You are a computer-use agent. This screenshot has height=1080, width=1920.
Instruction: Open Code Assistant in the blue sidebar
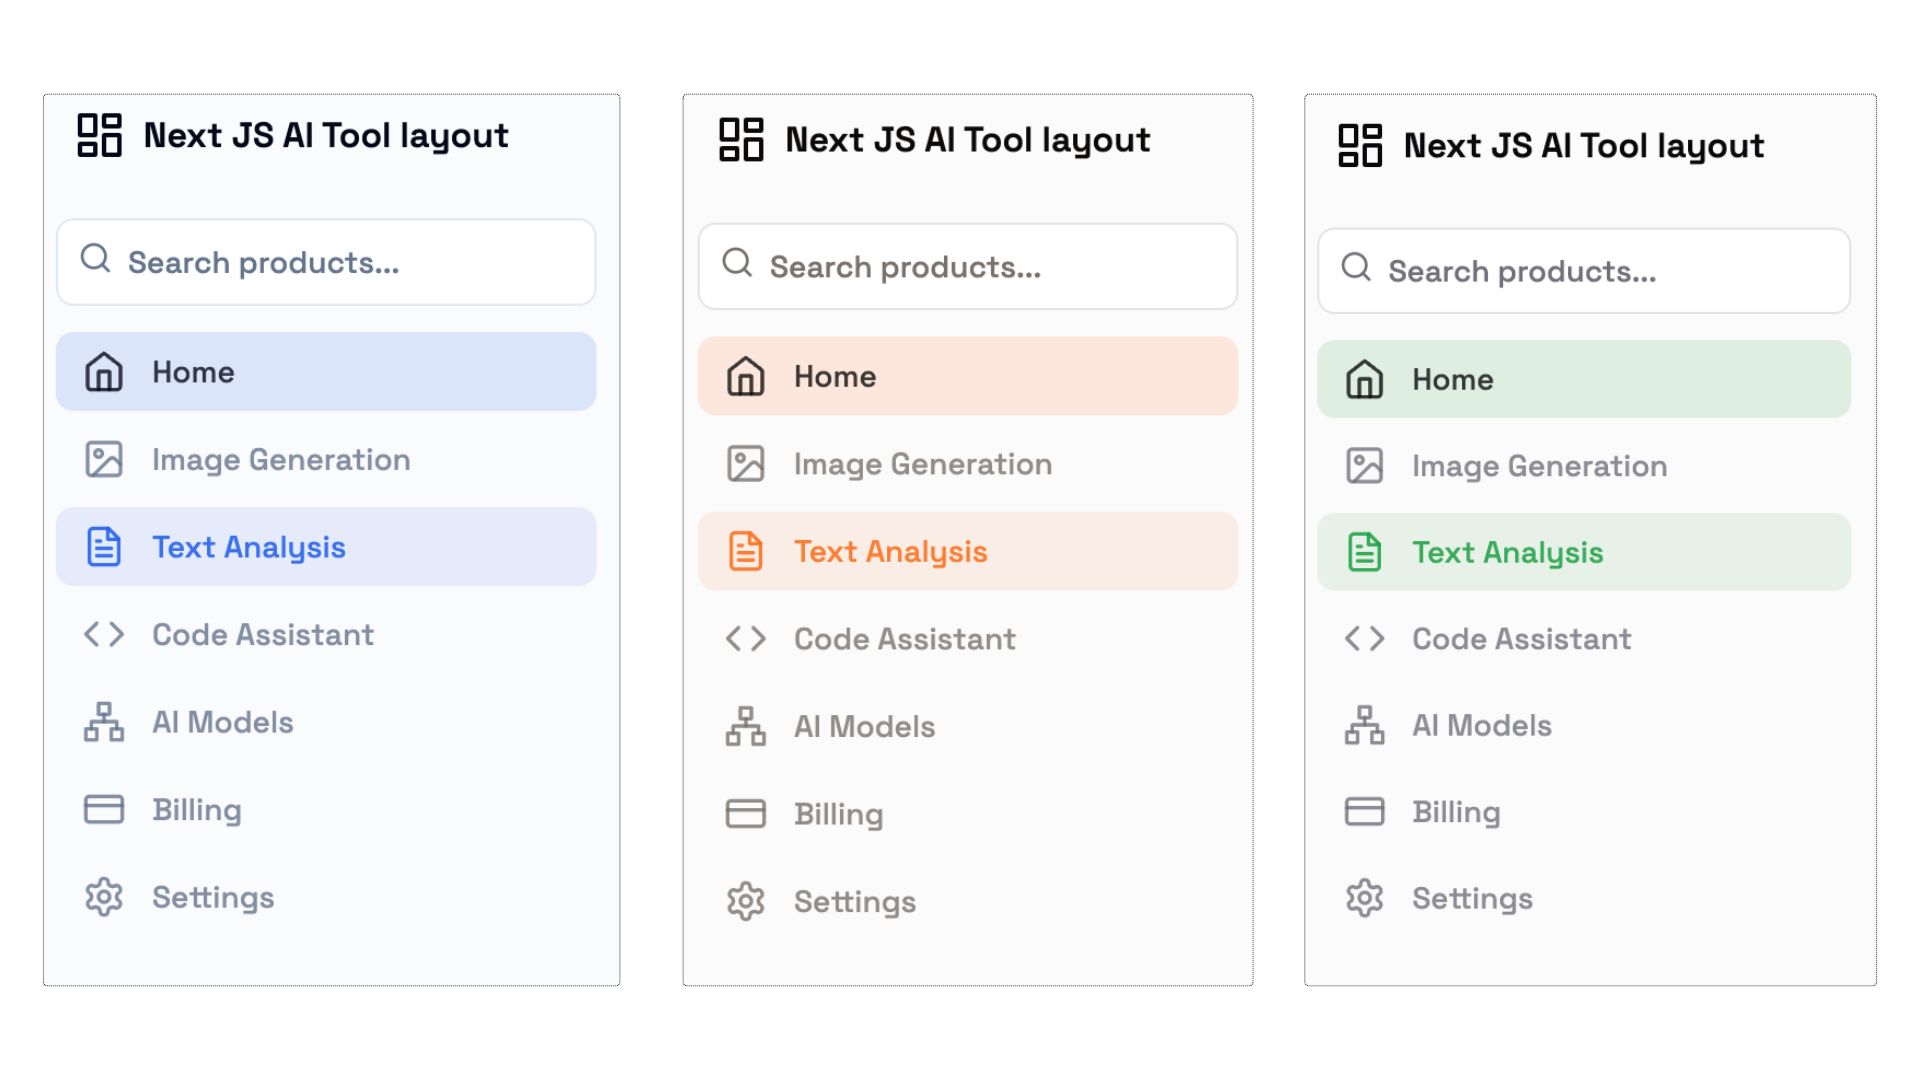pos(263,635)
